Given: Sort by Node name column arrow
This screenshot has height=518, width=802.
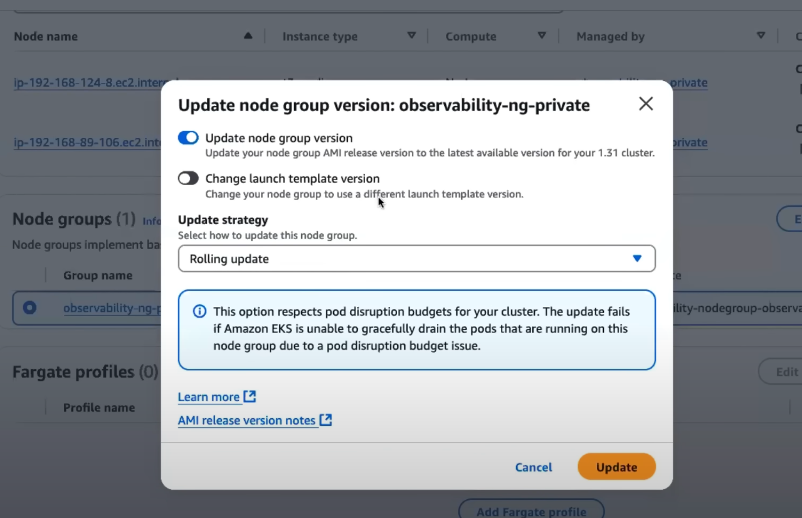Looking at the screenshot, I should pos(248,36).
